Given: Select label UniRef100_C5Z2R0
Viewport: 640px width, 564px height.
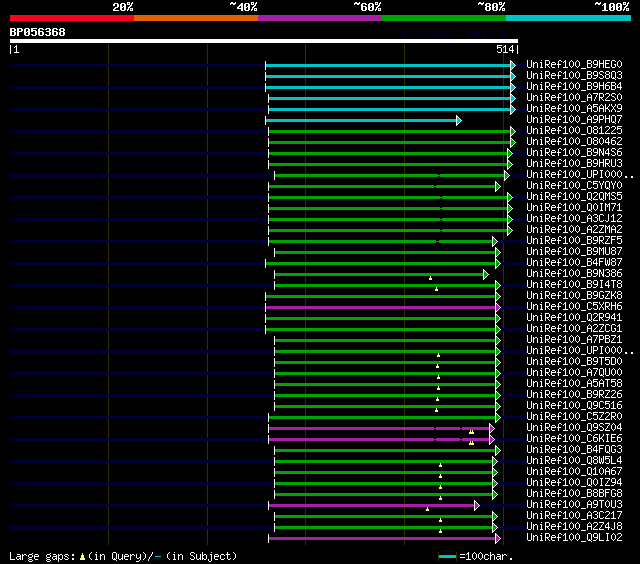Looking at the screenshot, I should (574, 417).
